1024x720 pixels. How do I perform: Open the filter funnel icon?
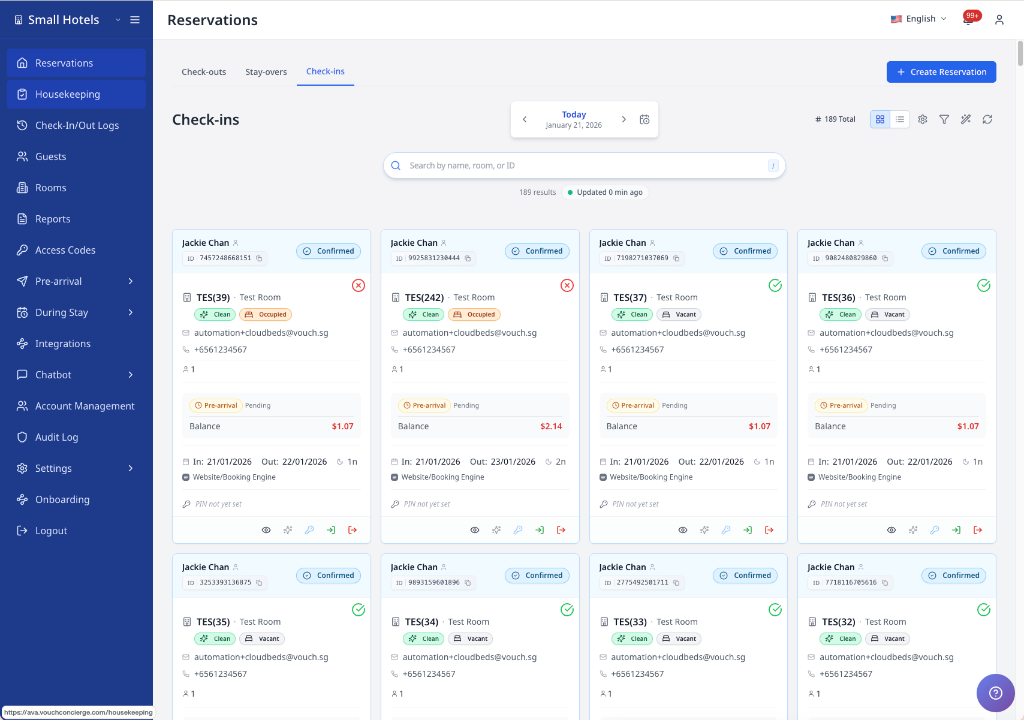[944, 119]
